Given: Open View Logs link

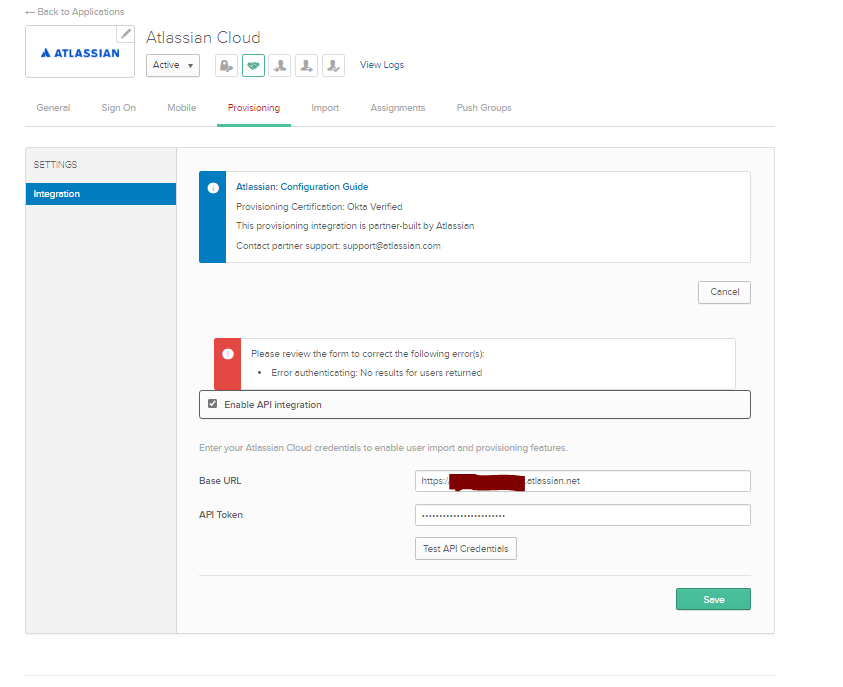Looking at the screenshot, I should tap(382, 65).
